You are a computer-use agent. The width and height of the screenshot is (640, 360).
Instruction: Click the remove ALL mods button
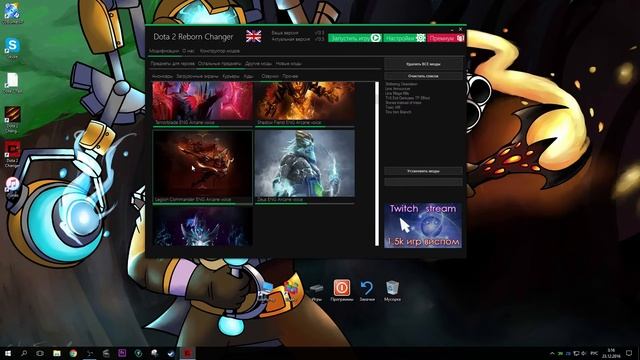[x=423, y=64]
